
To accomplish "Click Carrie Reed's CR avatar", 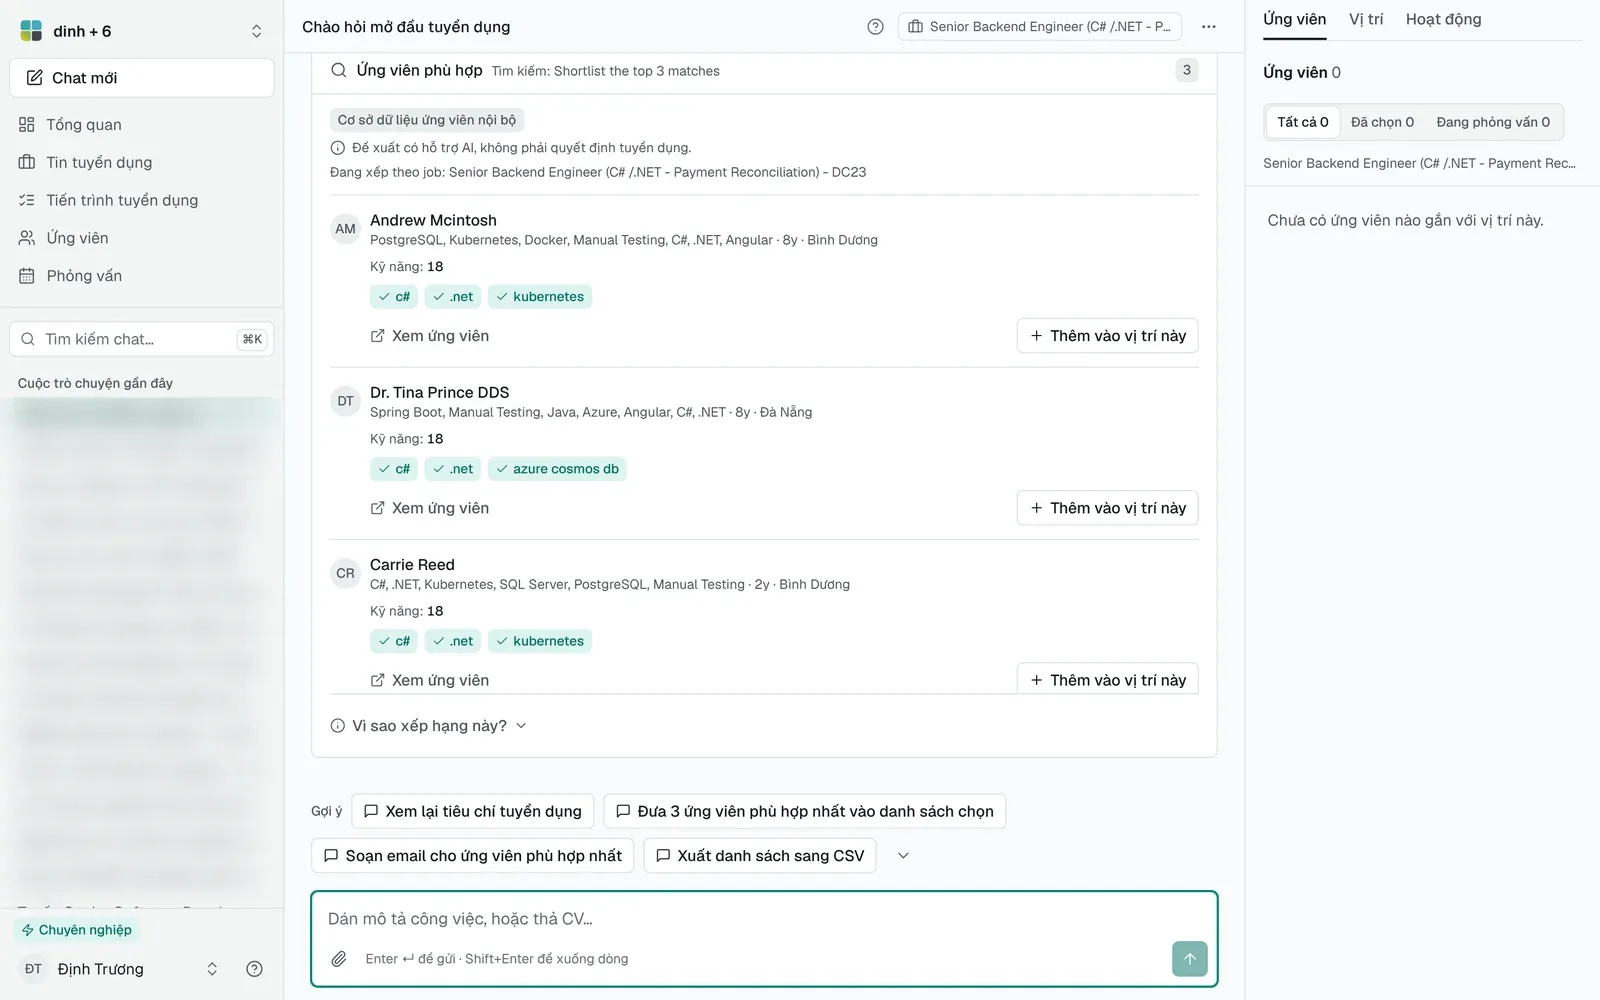I will point(345,573).
